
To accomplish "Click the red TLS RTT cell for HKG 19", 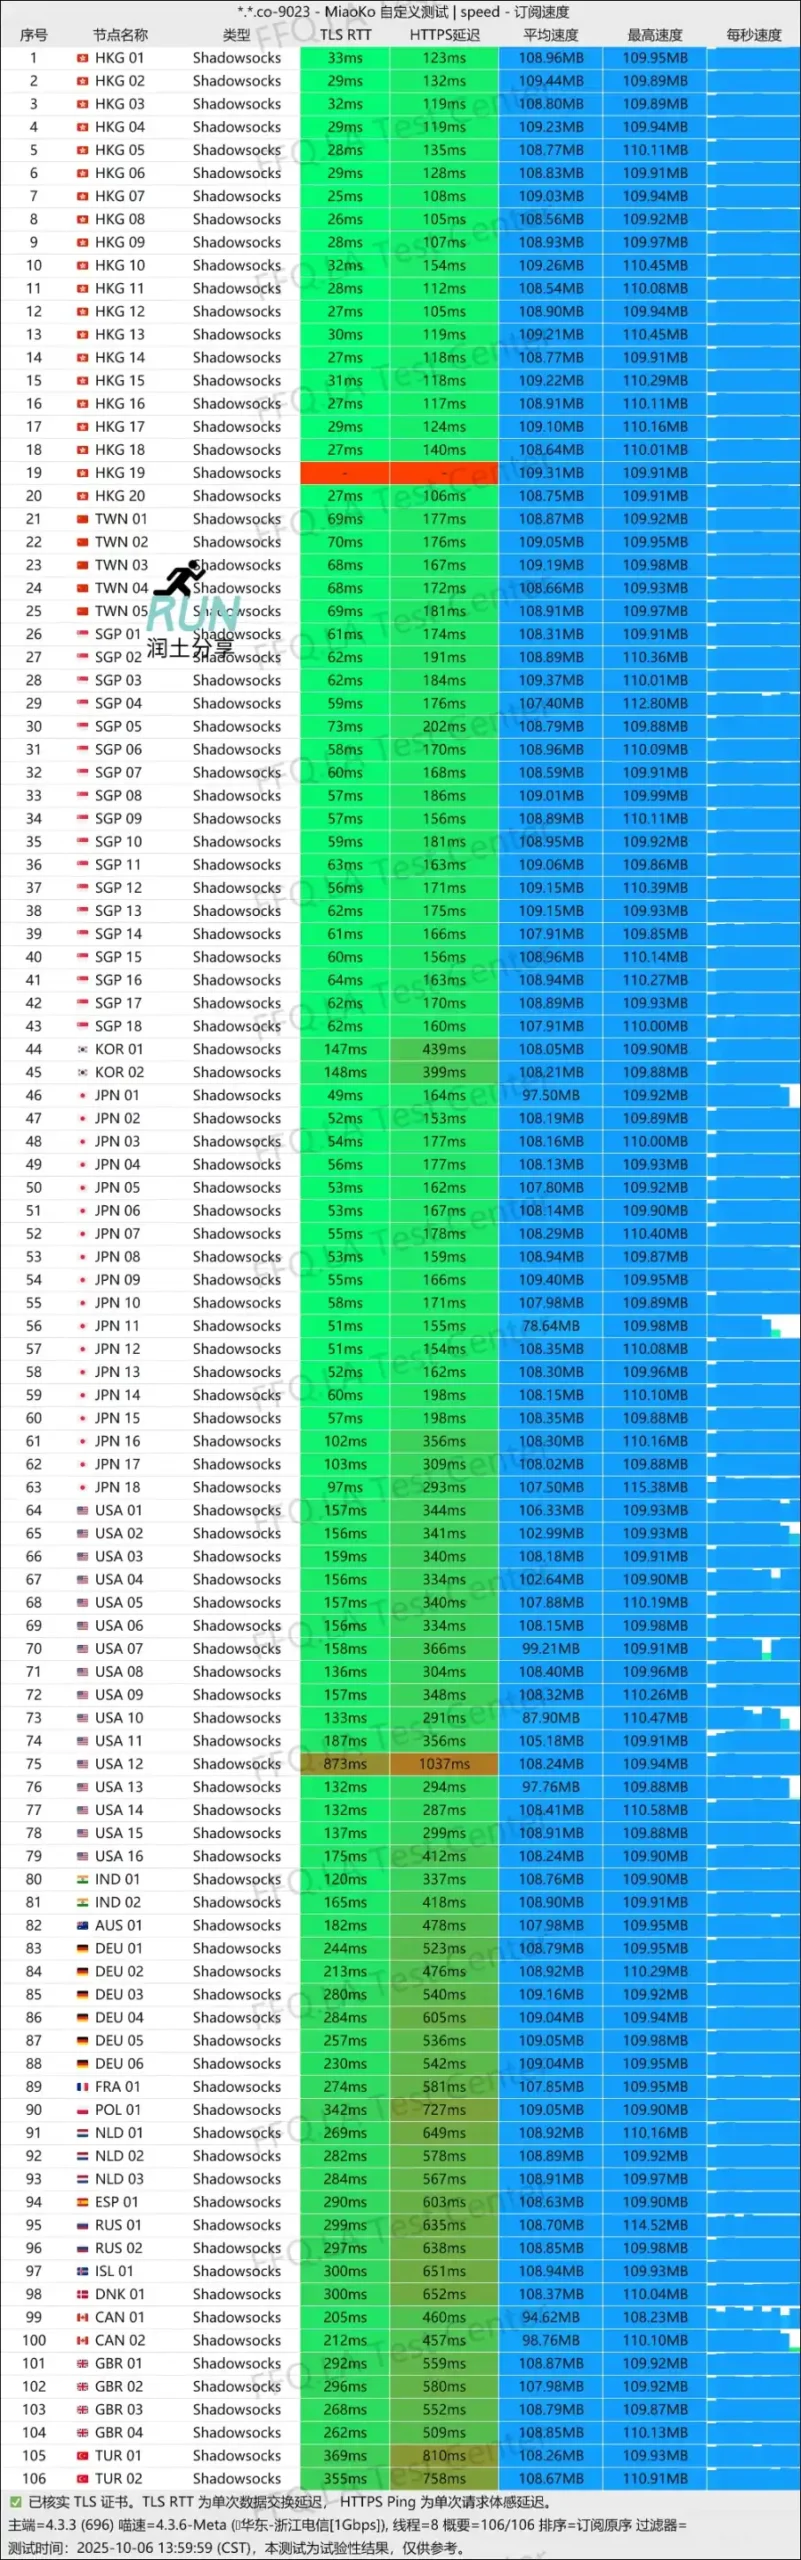I will (345, 473).
